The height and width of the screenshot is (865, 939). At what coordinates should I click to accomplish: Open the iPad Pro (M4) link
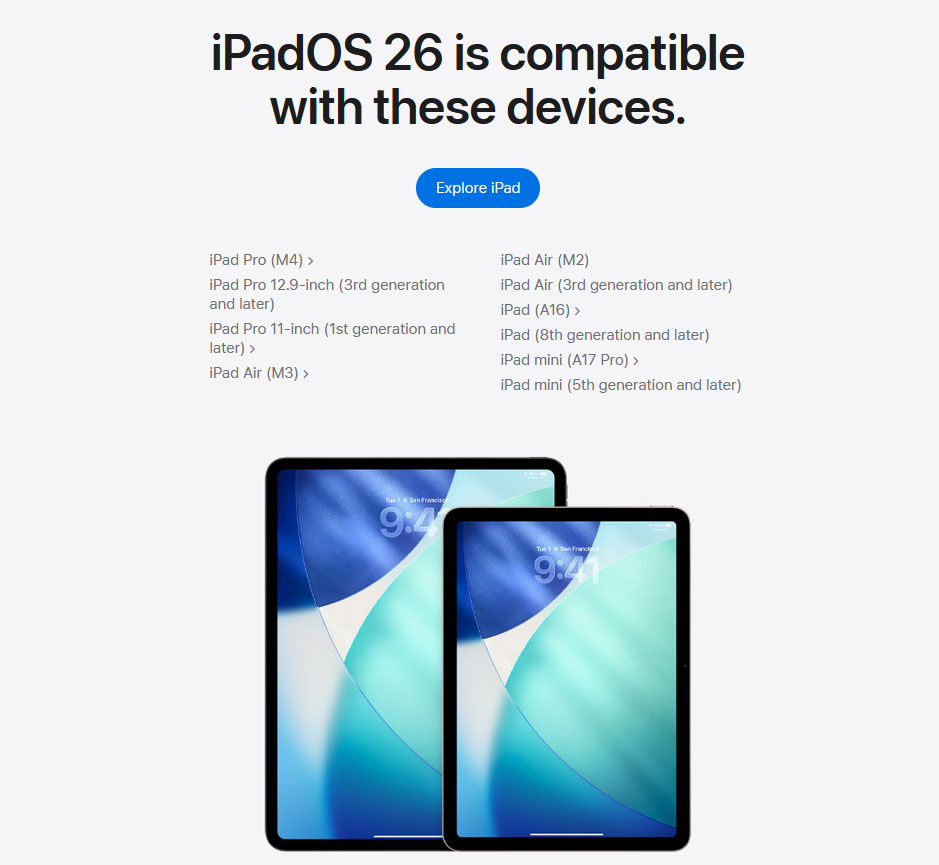(x=261, y=260)
